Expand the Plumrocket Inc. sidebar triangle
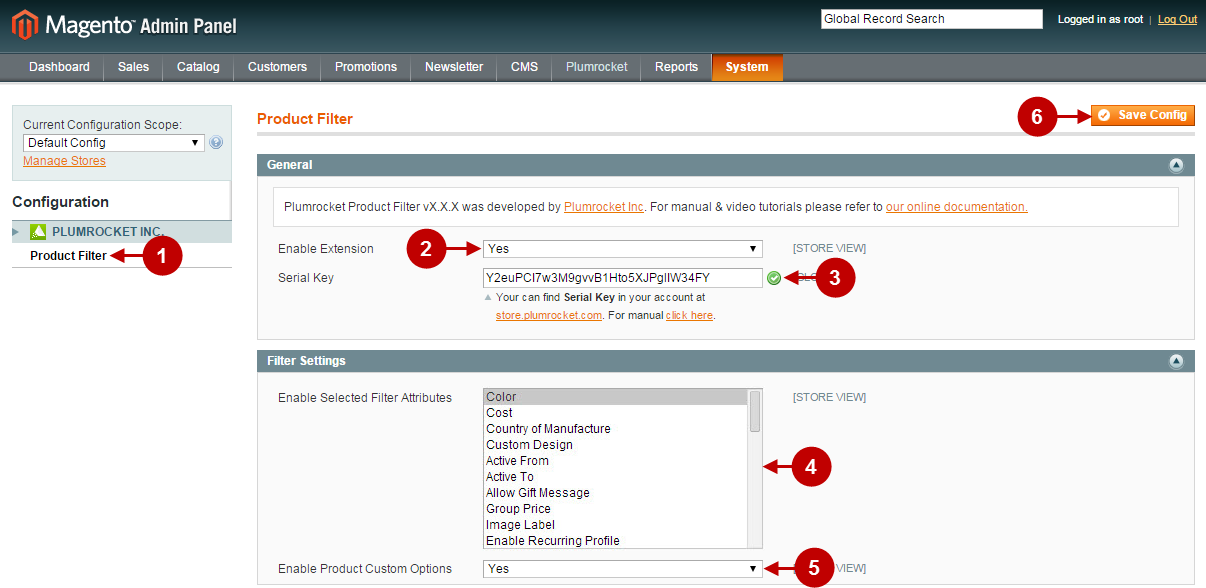The image size is (1206, 588). (x=15, y=232)
